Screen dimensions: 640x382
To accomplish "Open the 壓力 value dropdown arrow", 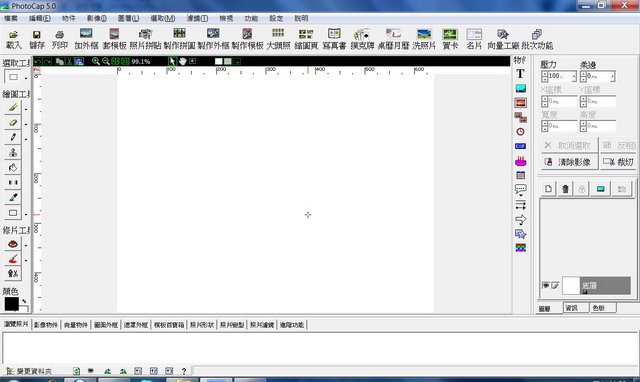I will (x=573, y=76).
